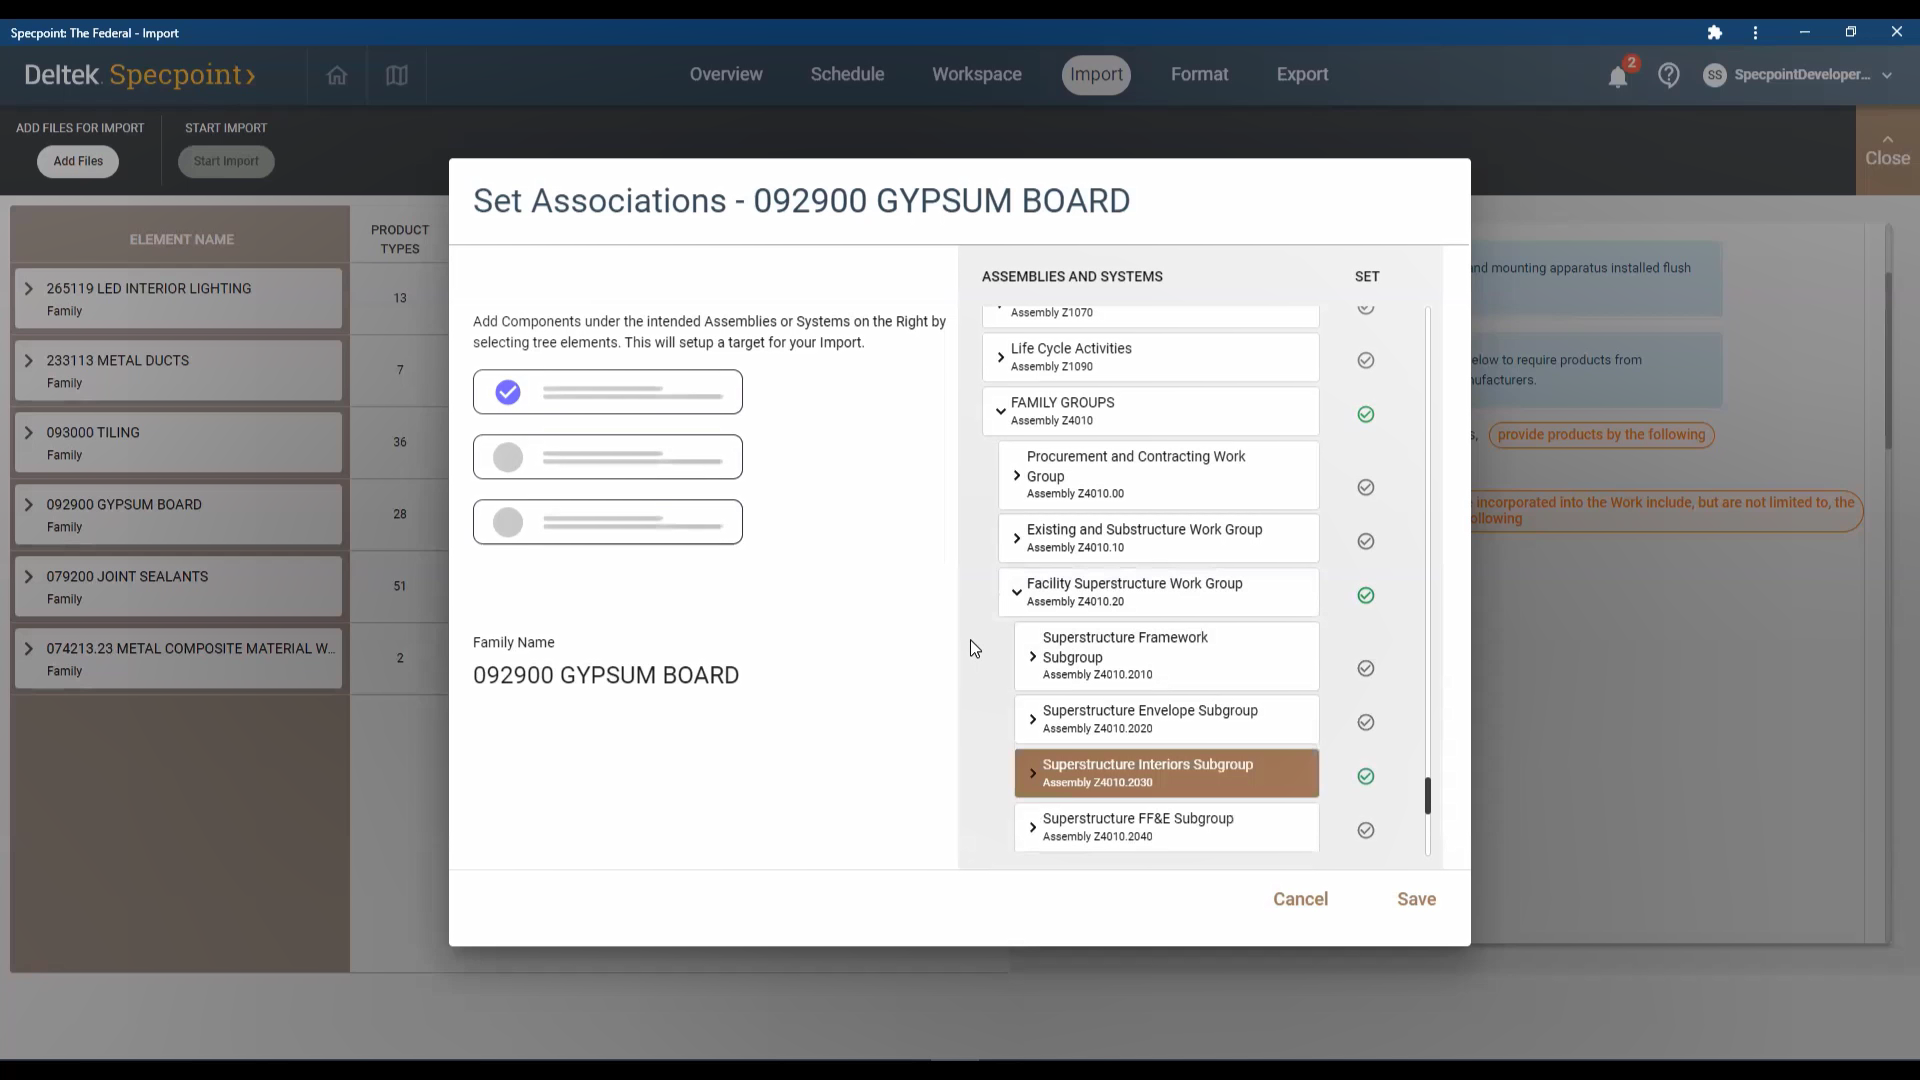1920x1080 pixels.
Task: Open the three-dot menu in title bar
Action: pos(1755,33)
